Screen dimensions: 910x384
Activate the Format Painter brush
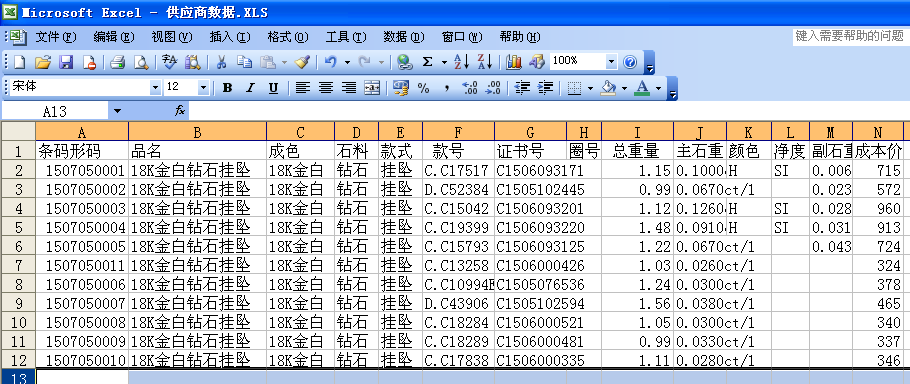tap(302, 62)
